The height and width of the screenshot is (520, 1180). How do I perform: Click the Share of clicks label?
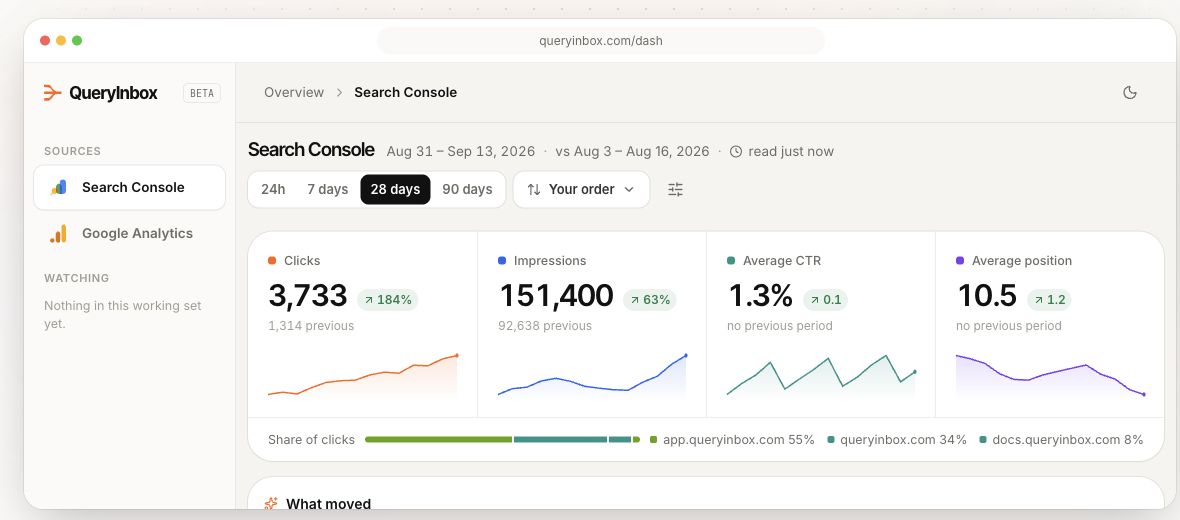coord(311,439)
